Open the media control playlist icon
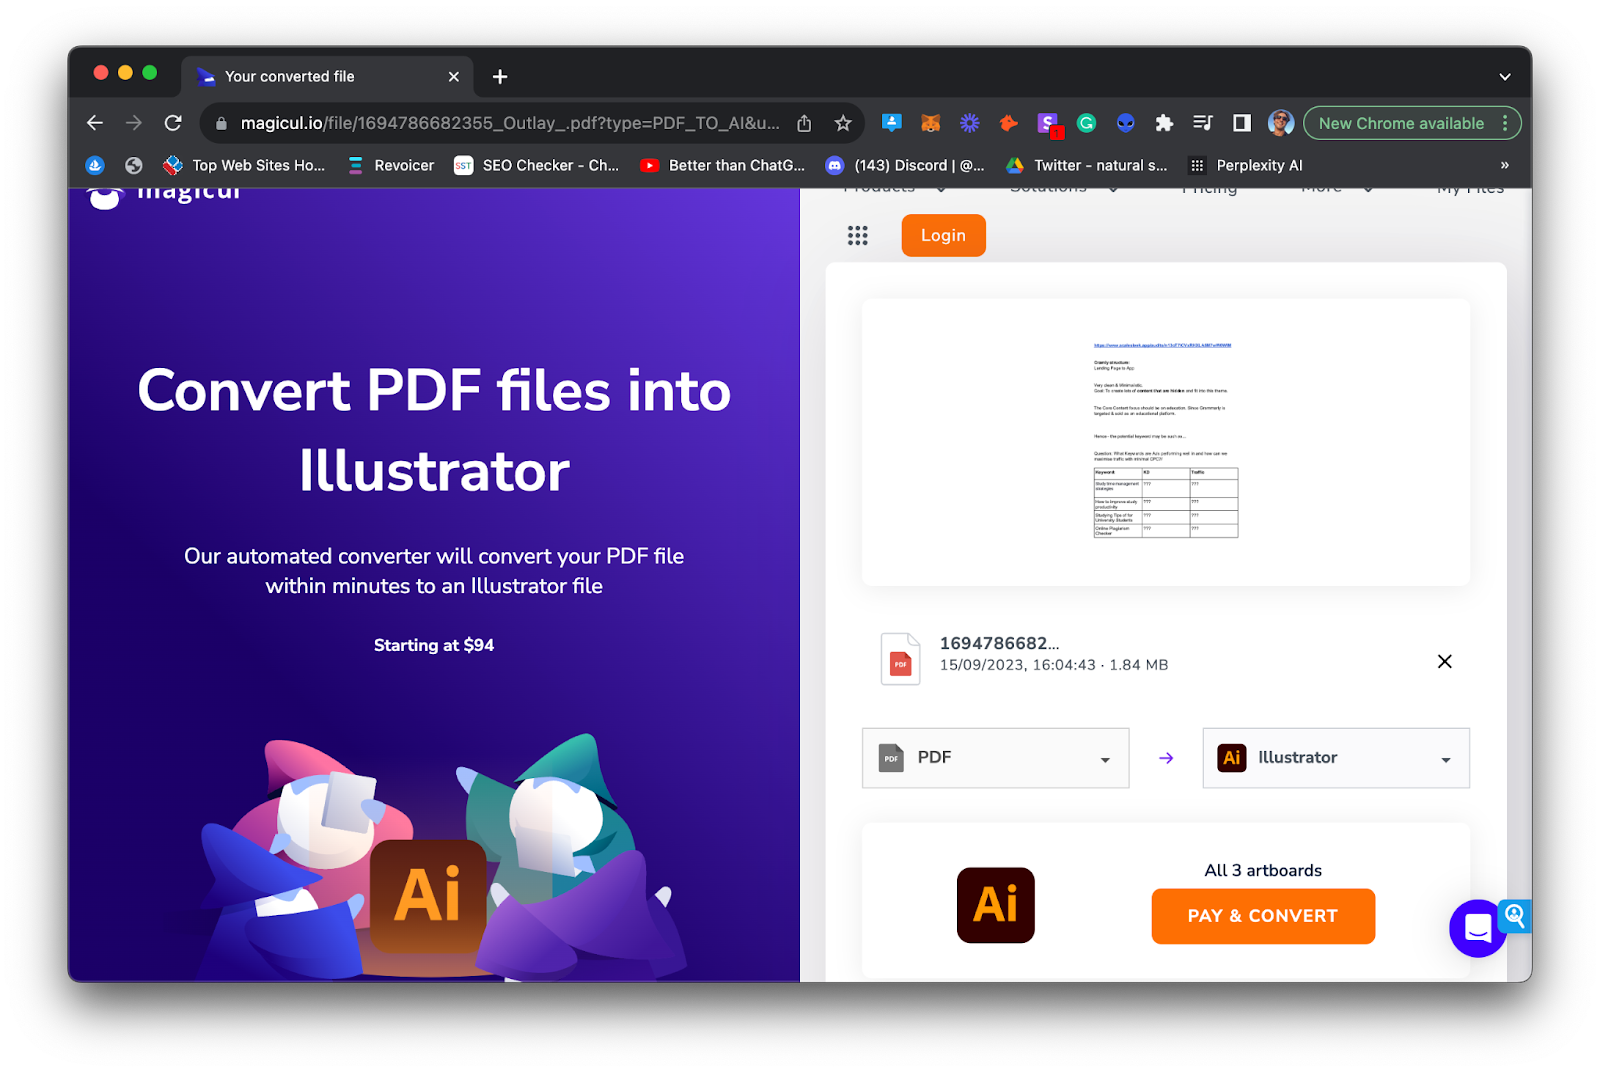This screenshot has height=1072, width=1600. tap(1203, 123)
